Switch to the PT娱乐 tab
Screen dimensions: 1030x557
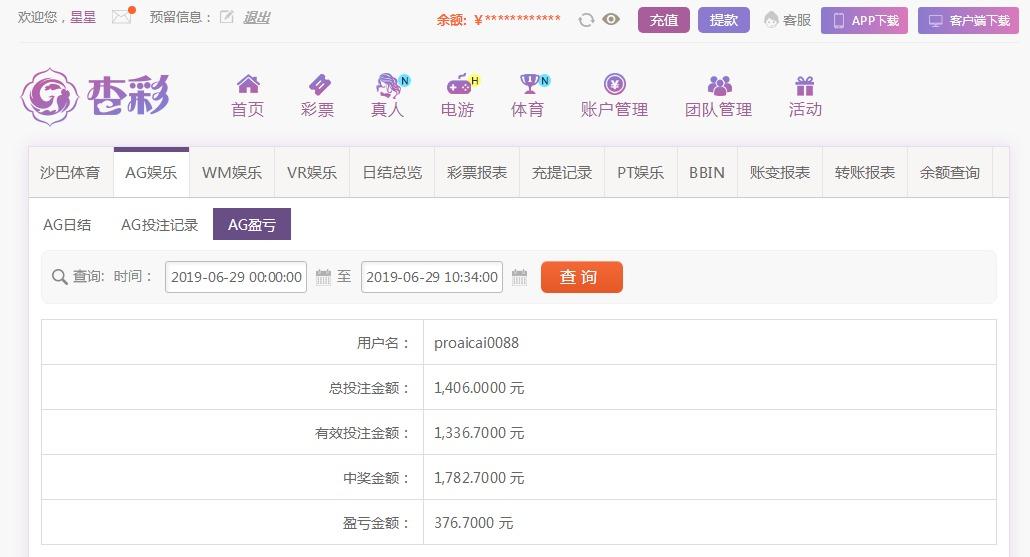click(640, 173)
